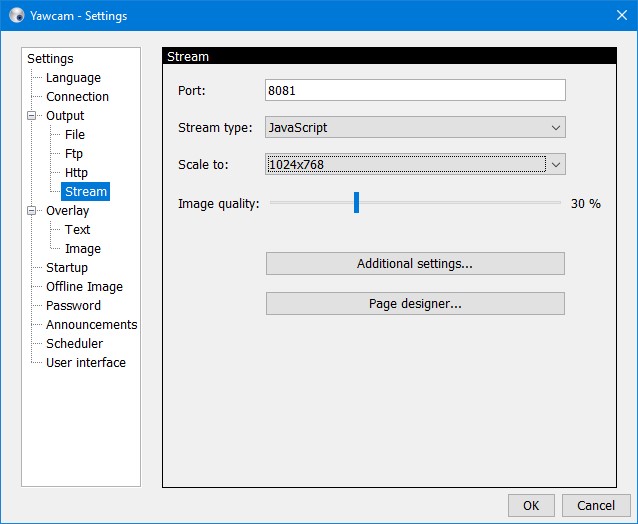Open the Scale to dropdown arrow
This screenshot has width=638, height=524.
[556, 164]
